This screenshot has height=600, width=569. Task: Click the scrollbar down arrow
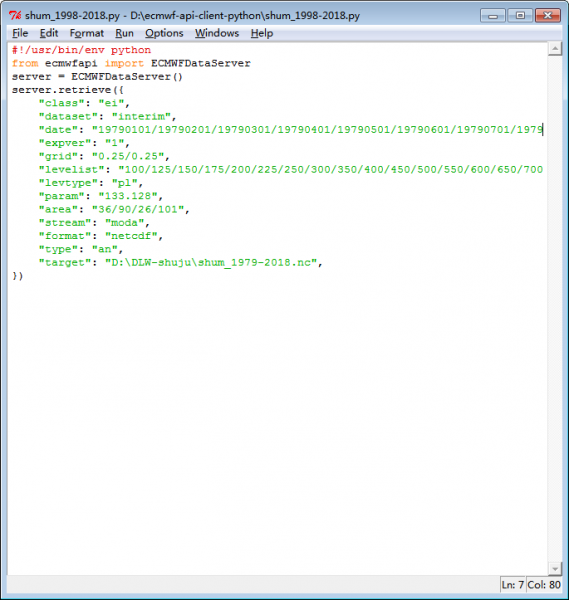point(555,568)
